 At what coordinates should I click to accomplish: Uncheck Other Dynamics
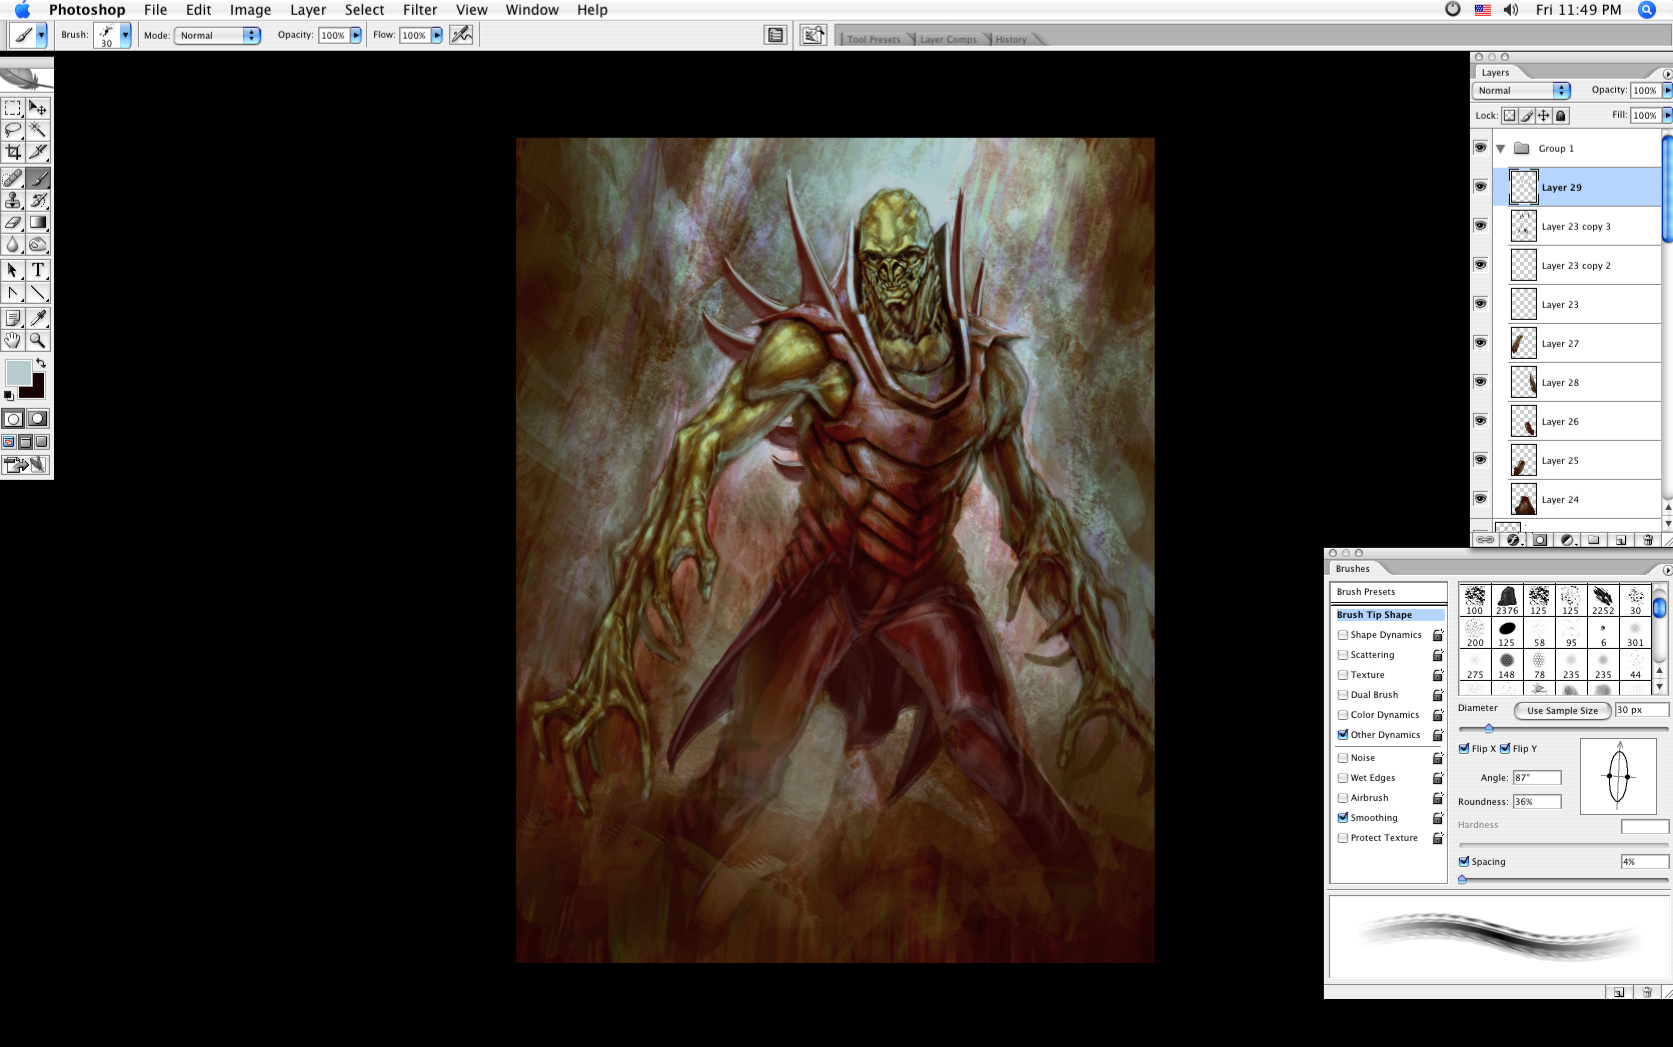click(x=1343, y=735)
